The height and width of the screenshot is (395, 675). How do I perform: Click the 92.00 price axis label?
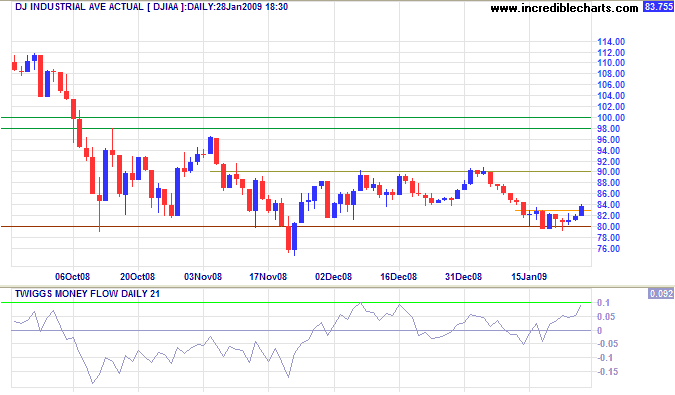pos(609,162)
